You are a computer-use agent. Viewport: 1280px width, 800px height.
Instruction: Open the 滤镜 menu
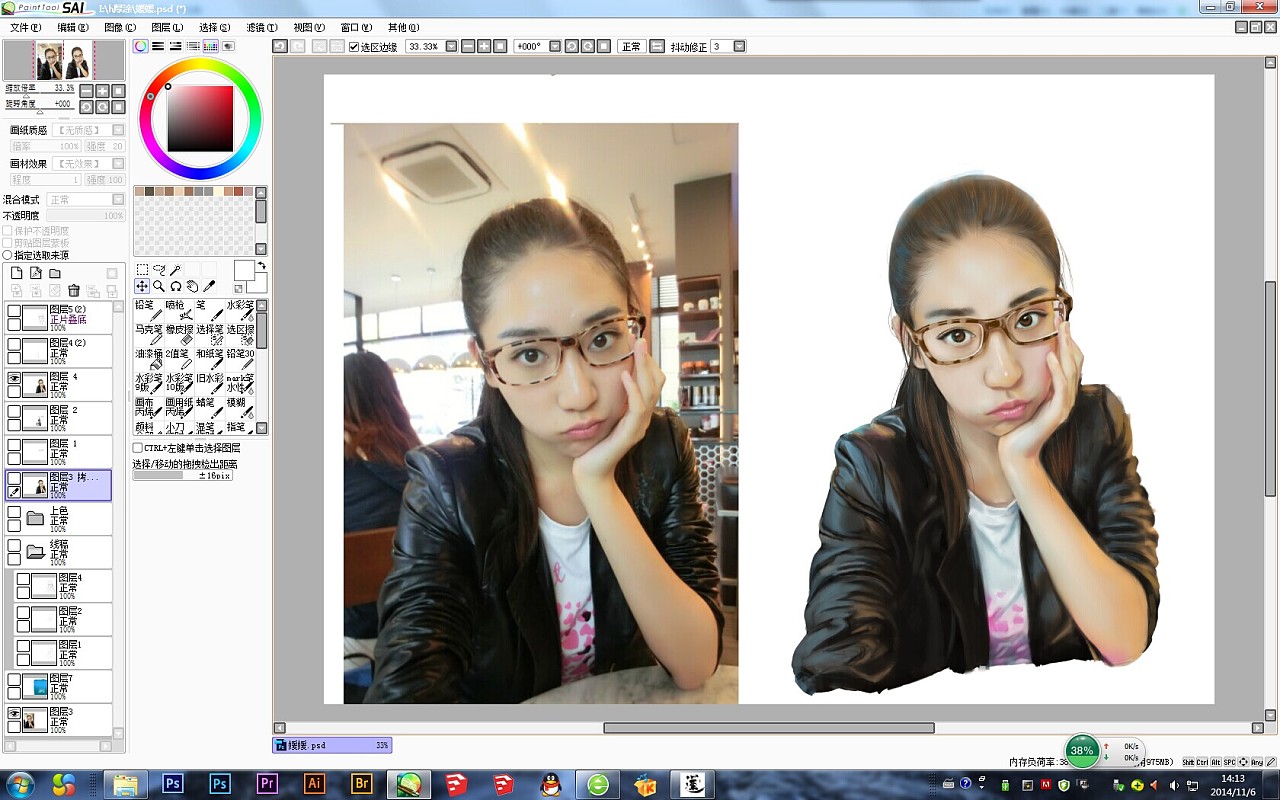coord(262,27)
